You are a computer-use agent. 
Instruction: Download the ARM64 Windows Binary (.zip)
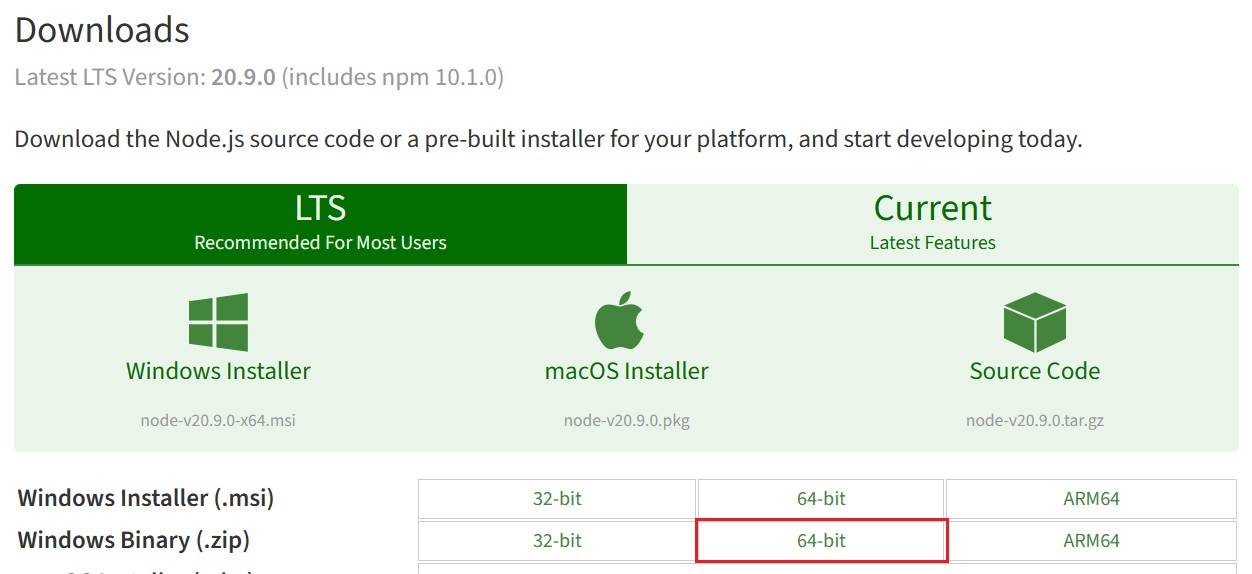pos(1091,541)
